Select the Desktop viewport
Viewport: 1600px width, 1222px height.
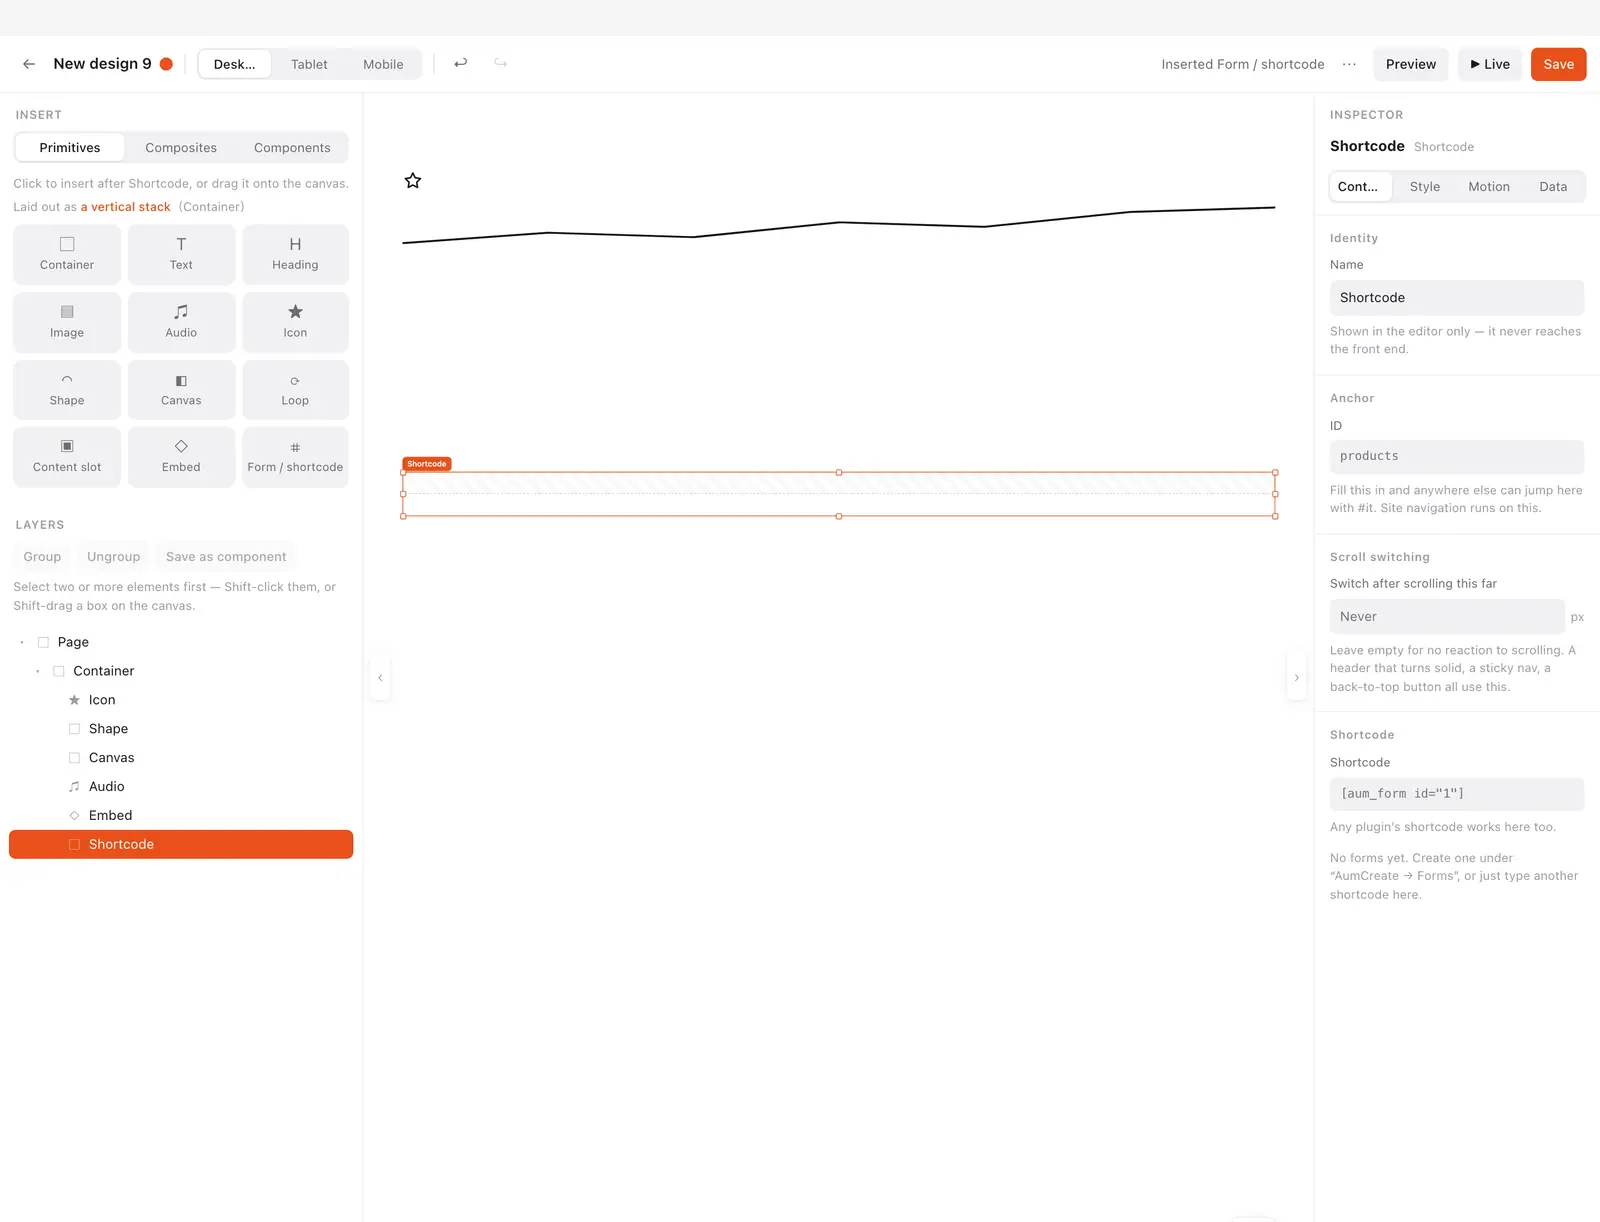pos(235,64)
